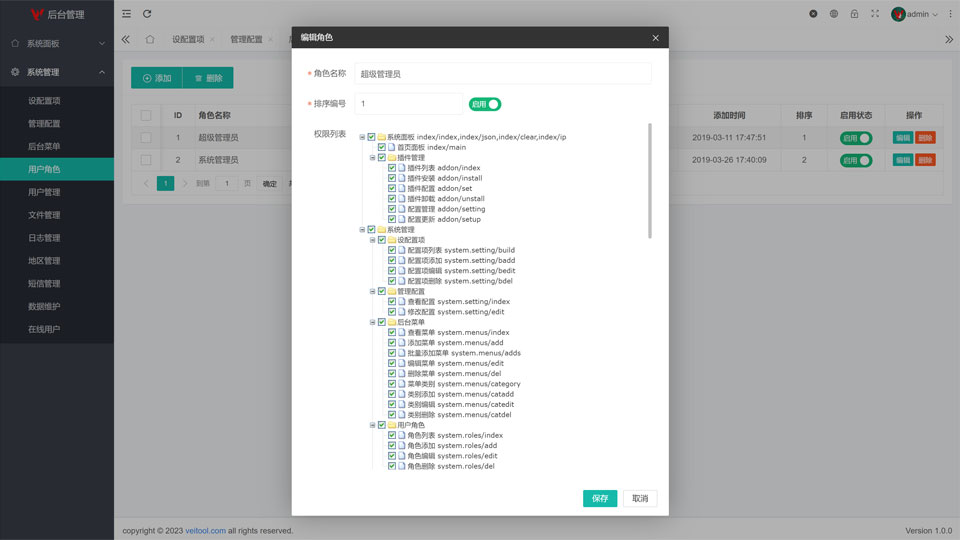Collapse the 系统管理 tree node
Image resolution: width=960 pixels, height=540 pixels.
[x=362, y=230]
